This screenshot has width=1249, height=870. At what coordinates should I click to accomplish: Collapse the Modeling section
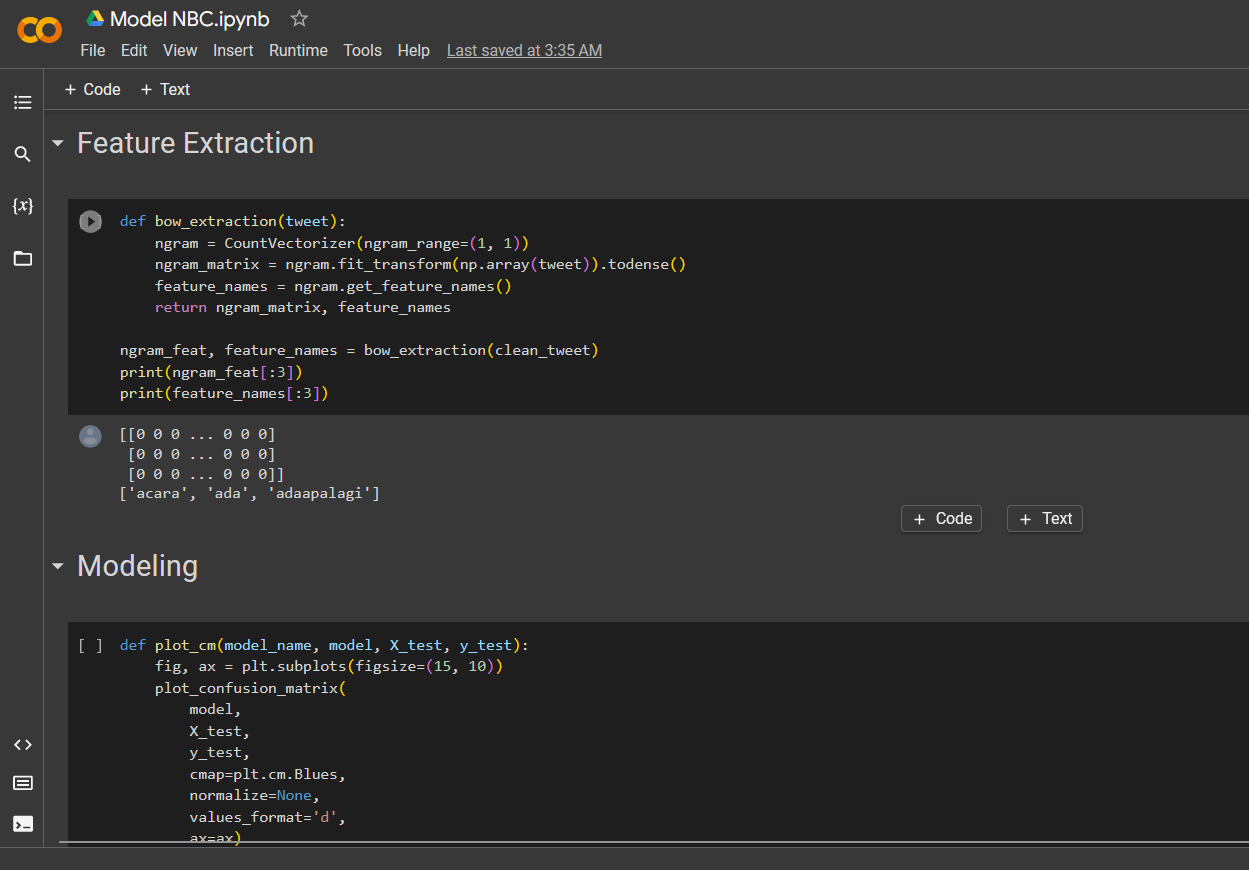click(58, 567)
